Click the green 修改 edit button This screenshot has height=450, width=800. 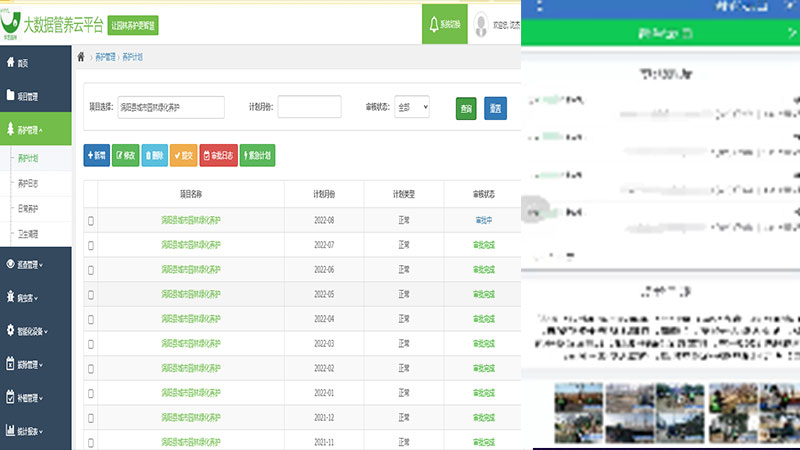[x=125, y=155]
